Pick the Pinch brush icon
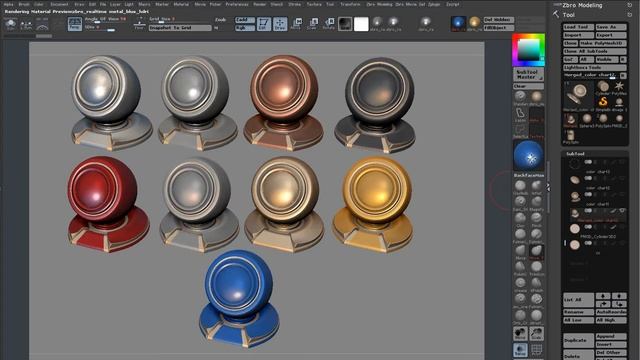 point(536,219)
